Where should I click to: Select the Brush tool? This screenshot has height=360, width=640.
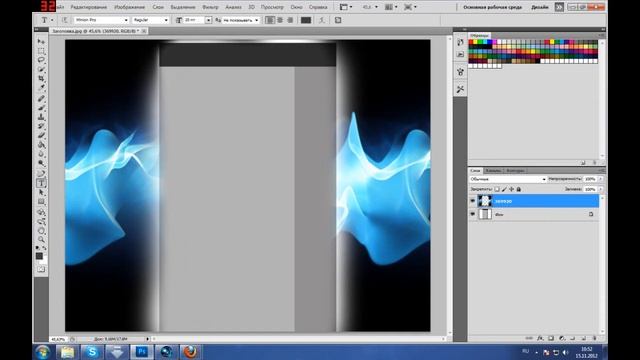pos(41,108)
